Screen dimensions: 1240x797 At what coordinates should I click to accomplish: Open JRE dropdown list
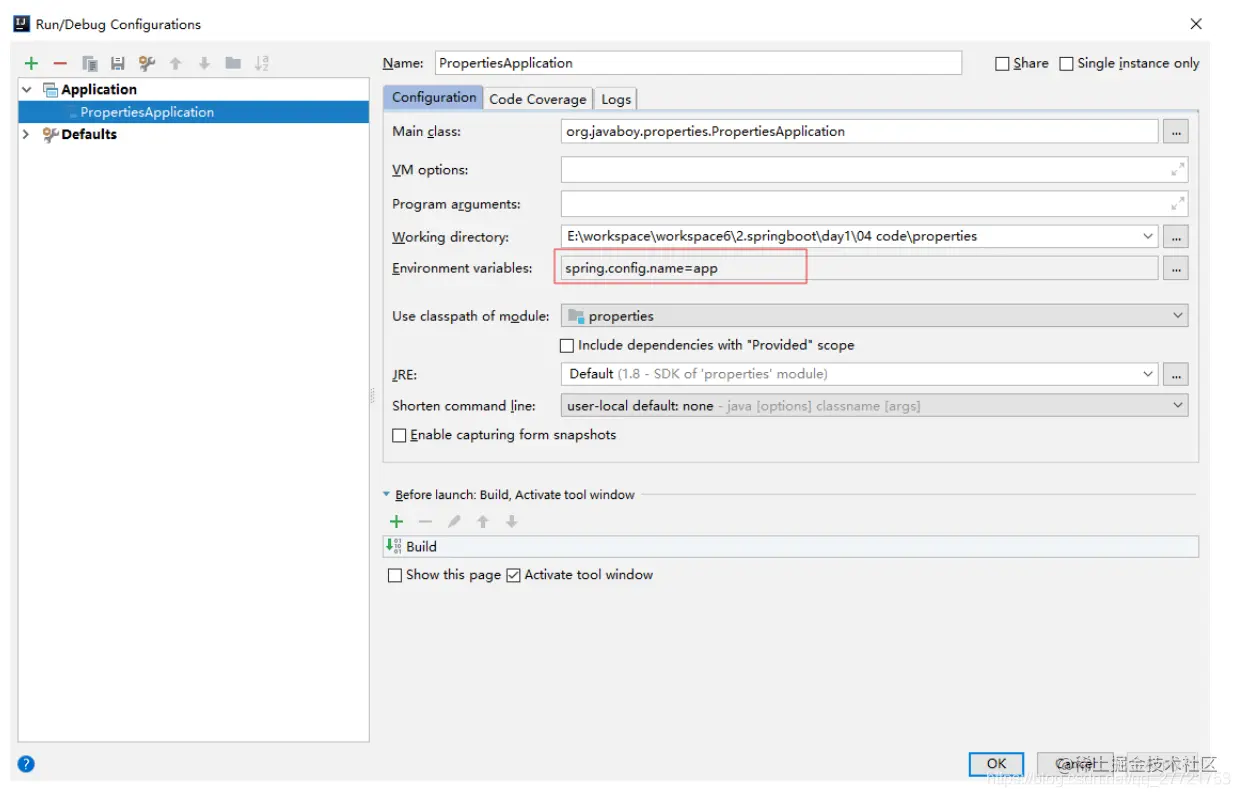1147,374
